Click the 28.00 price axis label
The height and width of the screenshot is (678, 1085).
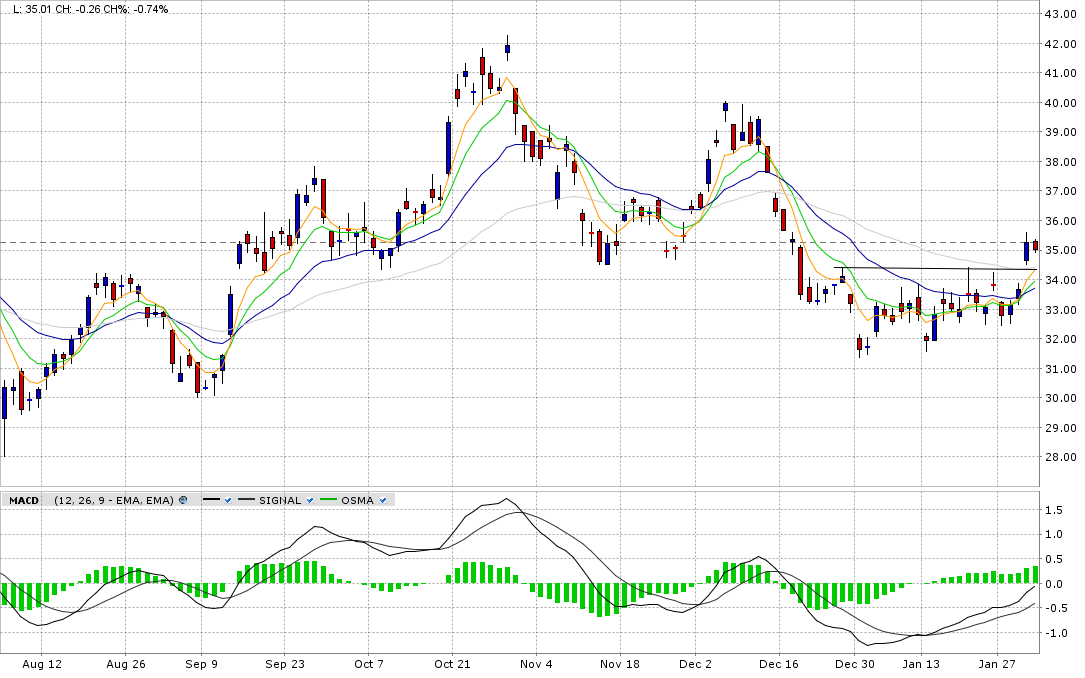1060,458
